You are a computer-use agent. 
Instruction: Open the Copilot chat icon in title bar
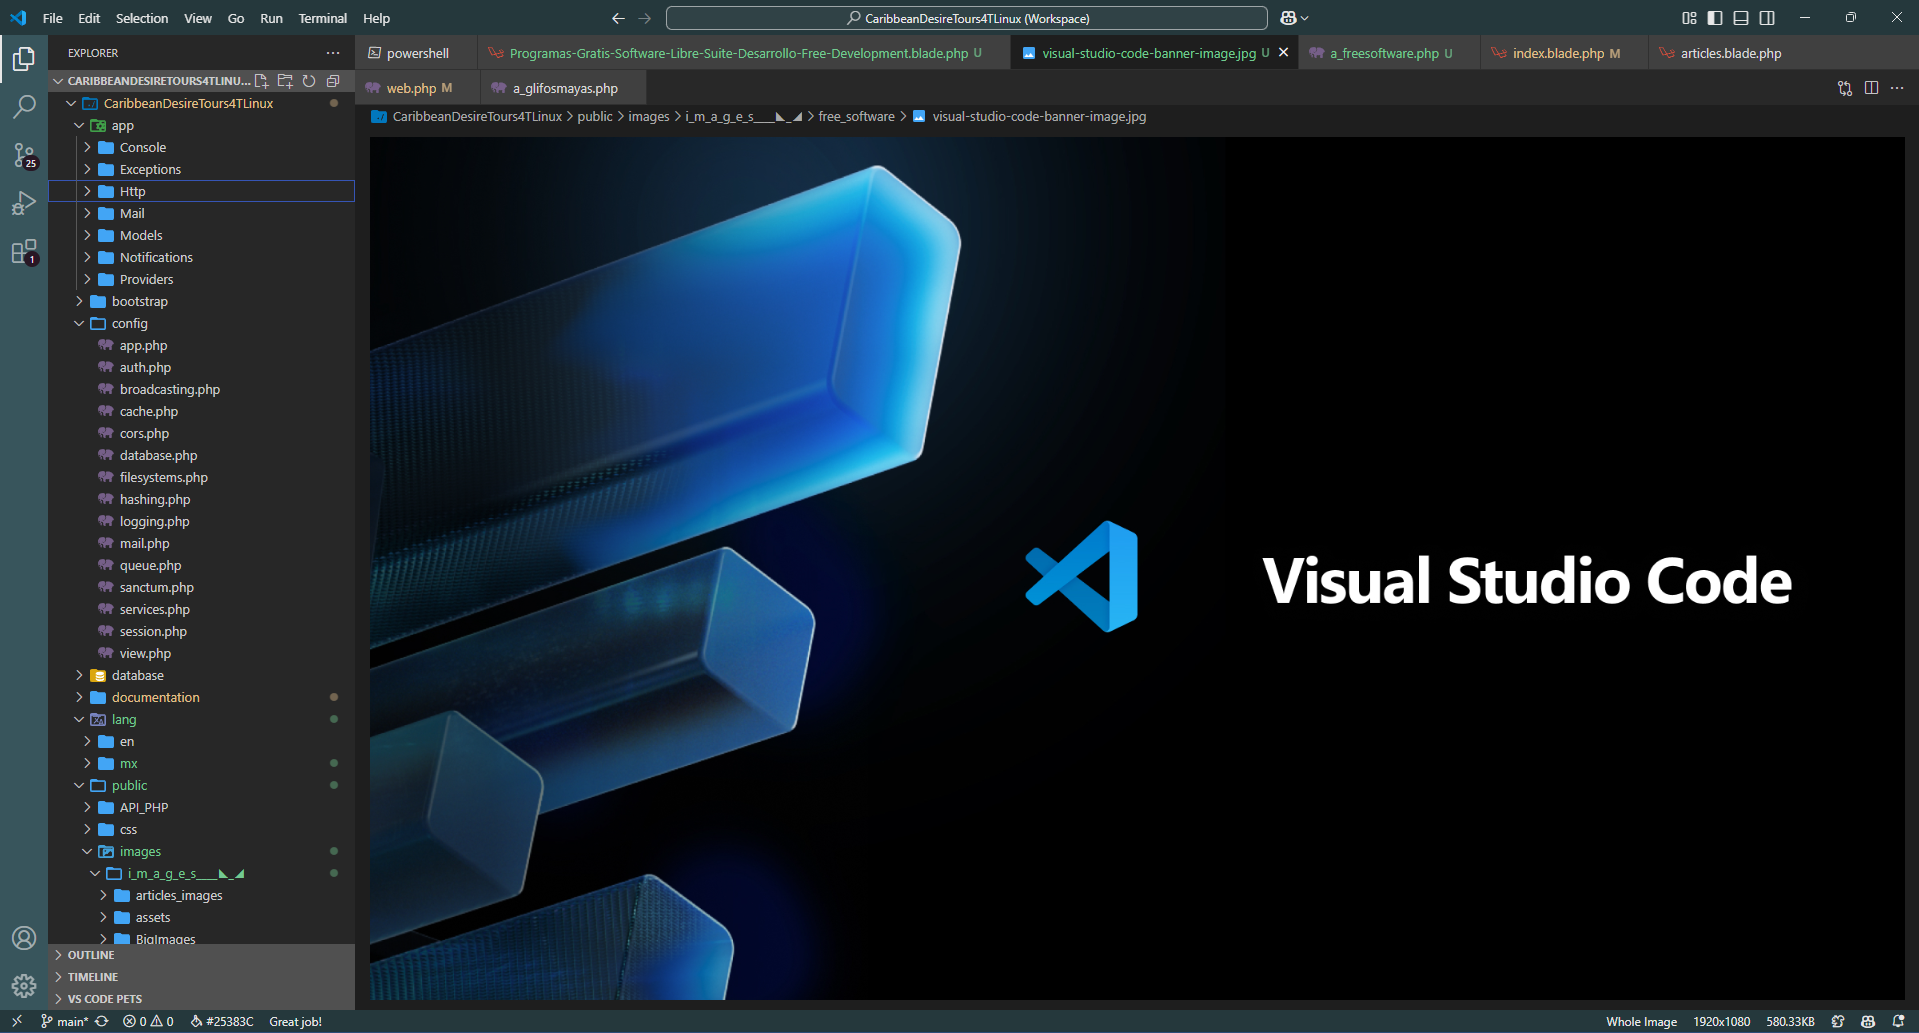pos(1288,18)
